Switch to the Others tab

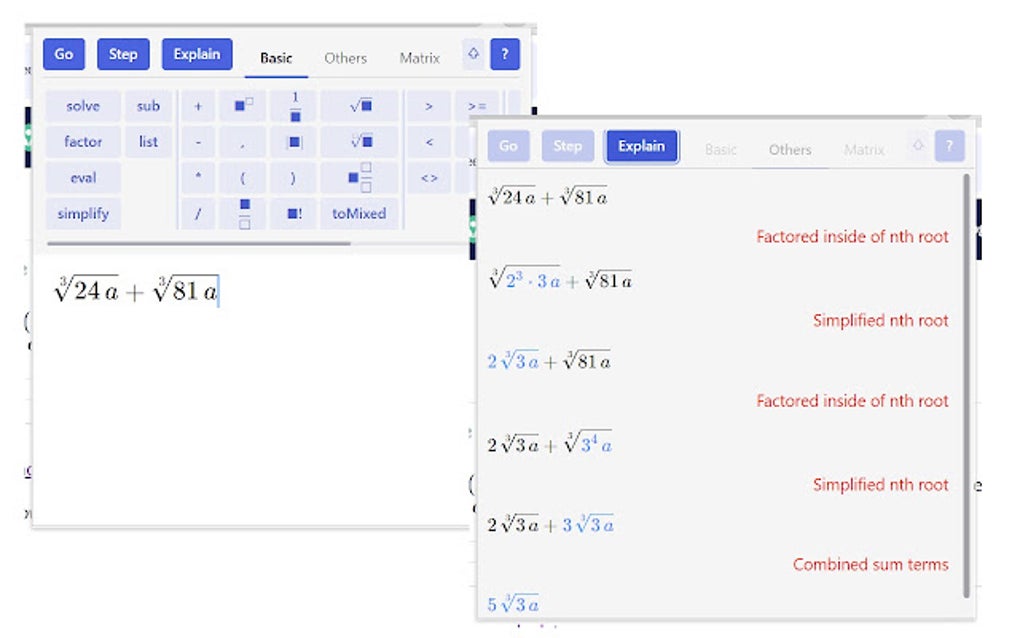(344, 58)
